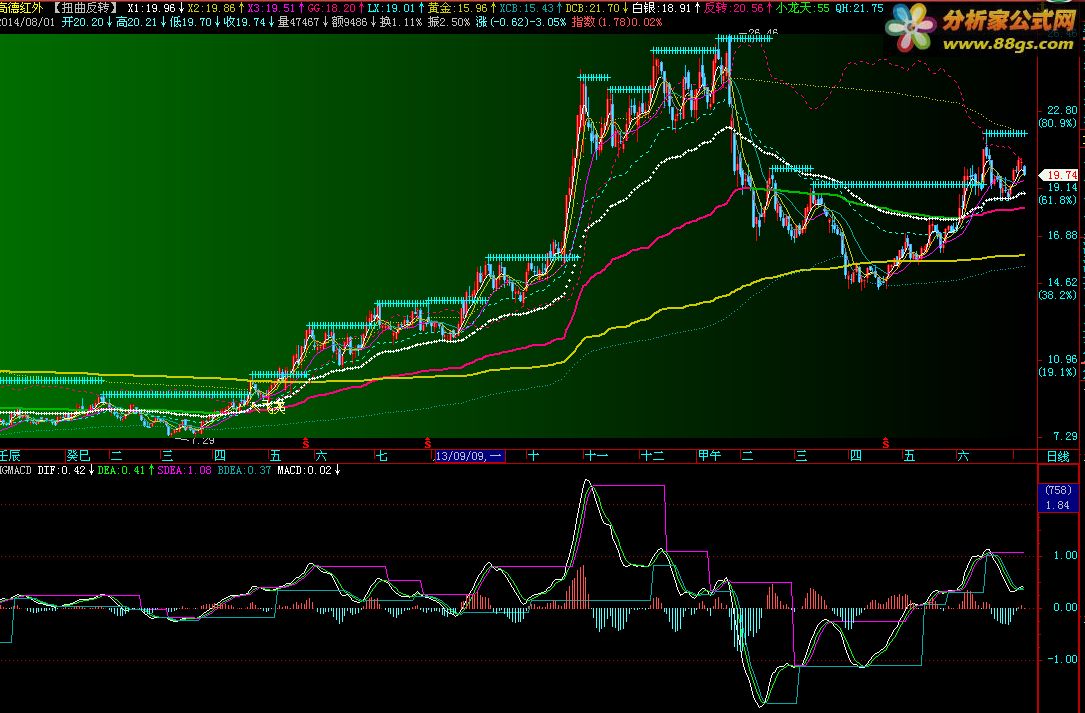Click the 甲午 year label on time axis
The height and width of the screenshot is (713, 1085).
pos(709,455)
